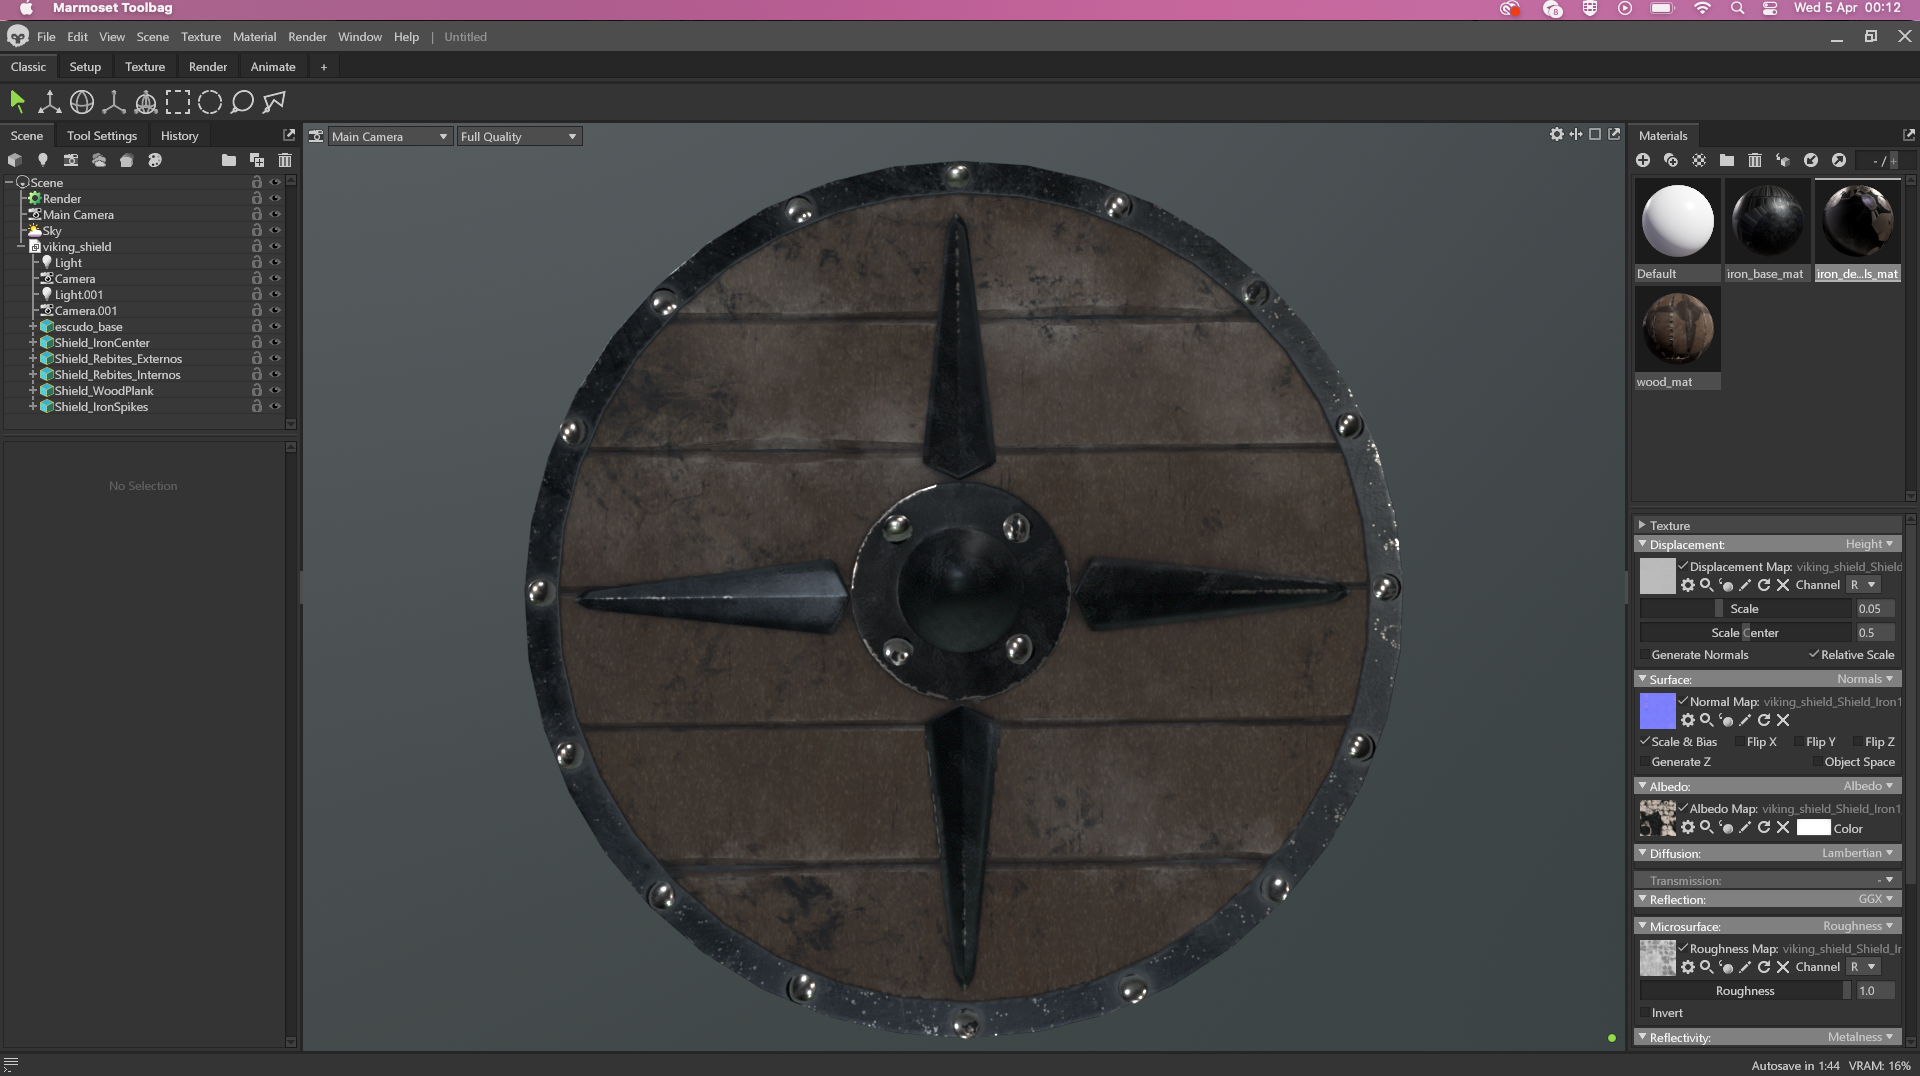The width and height of the screenshot is (1920, 1076).
Task: Choose the polygon lasso selection tool
Action: (274, 101)
